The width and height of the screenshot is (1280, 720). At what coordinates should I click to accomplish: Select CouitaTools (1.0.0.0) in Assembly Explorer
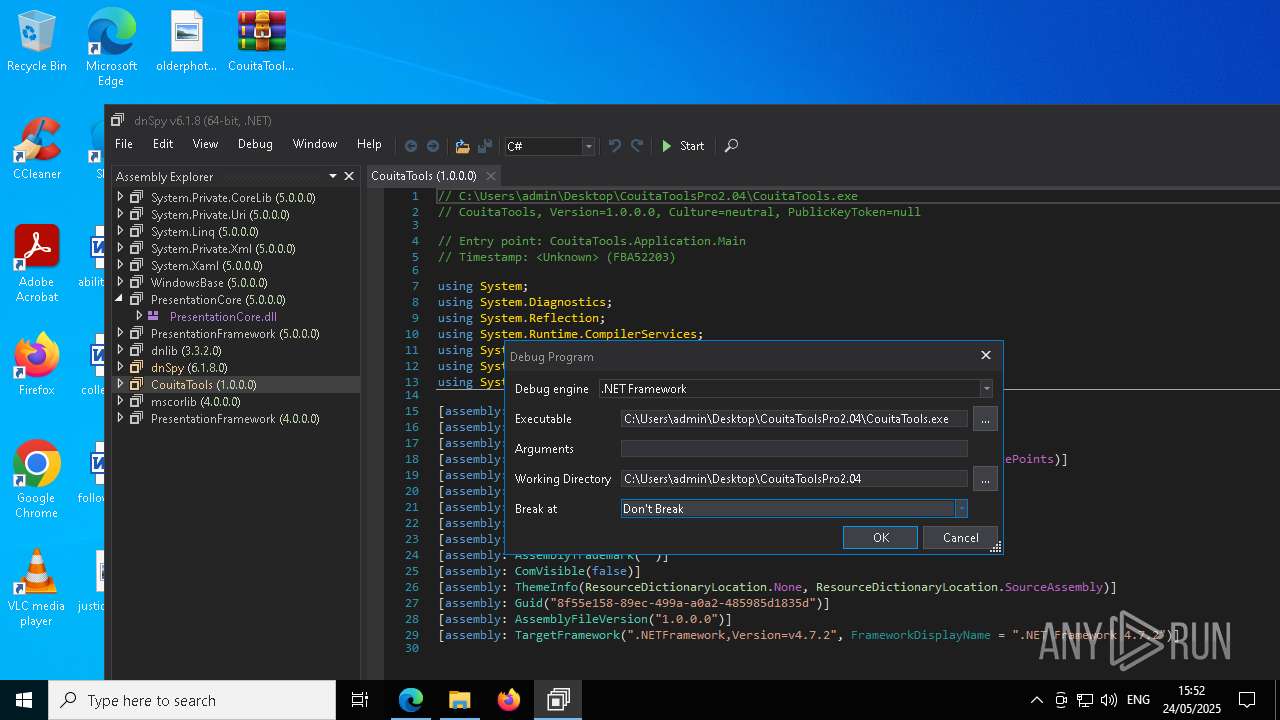(x=203, y=385)
